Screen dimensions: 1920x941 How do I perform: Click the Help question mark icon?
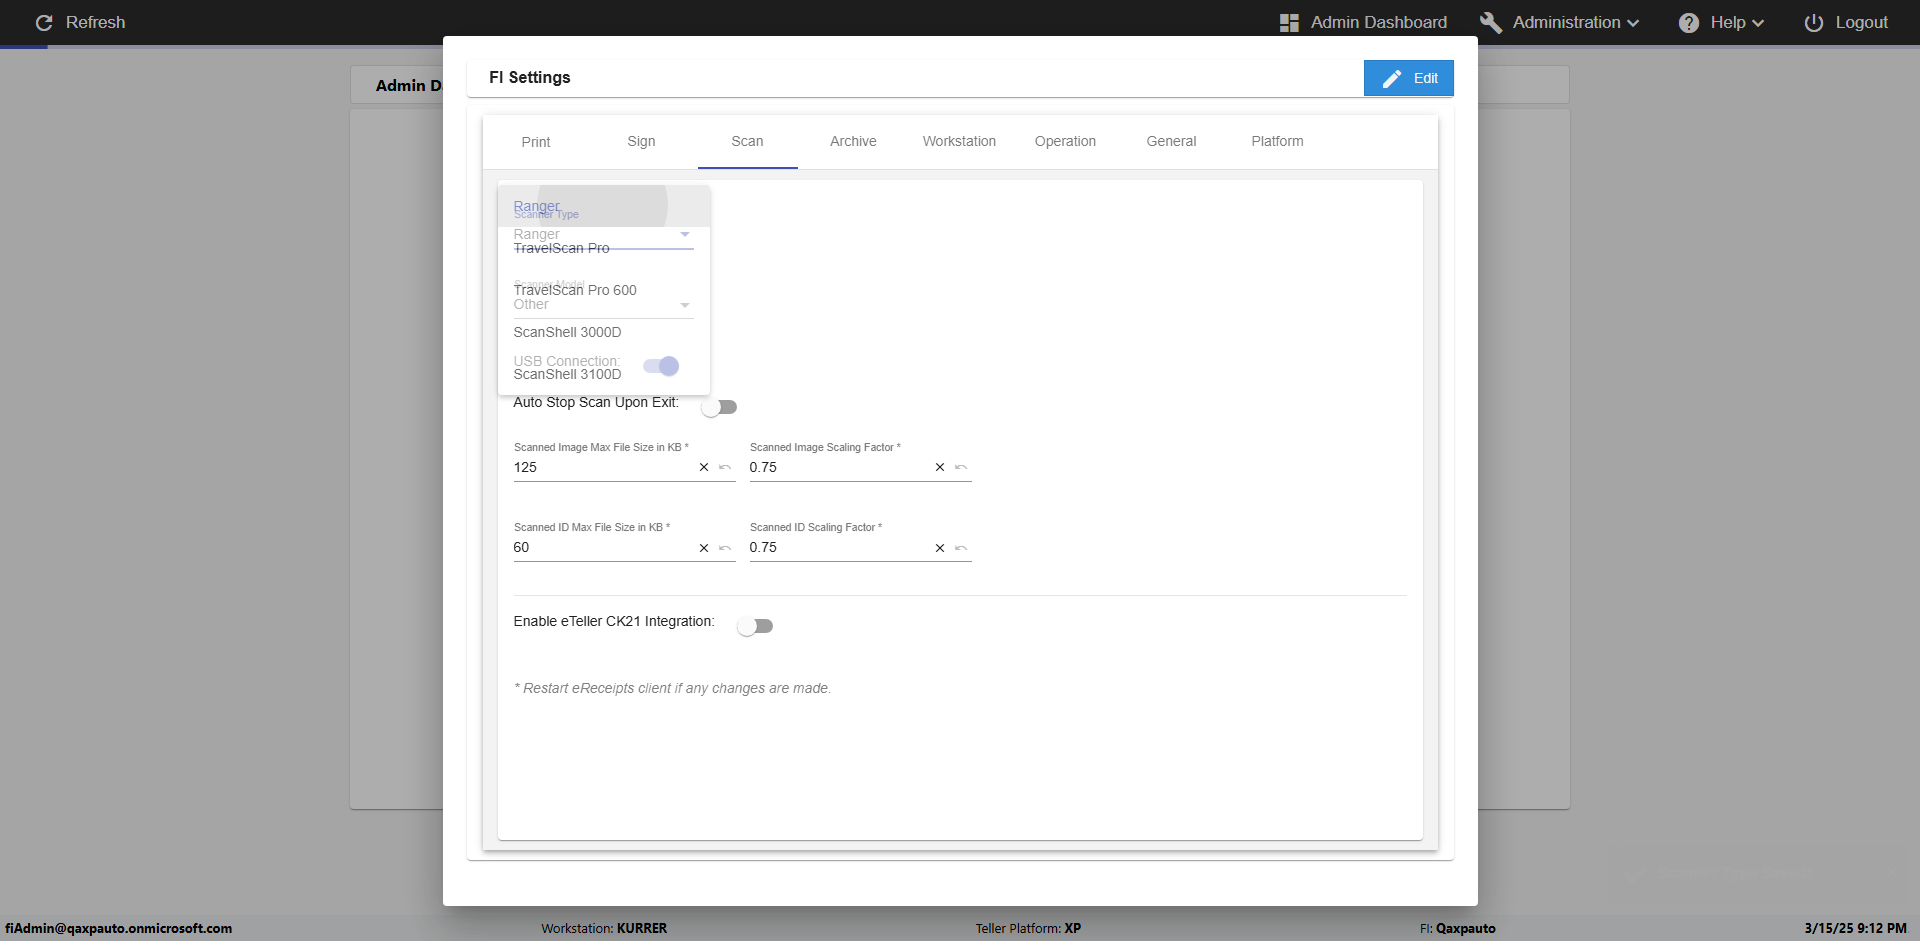[1689, 22]
